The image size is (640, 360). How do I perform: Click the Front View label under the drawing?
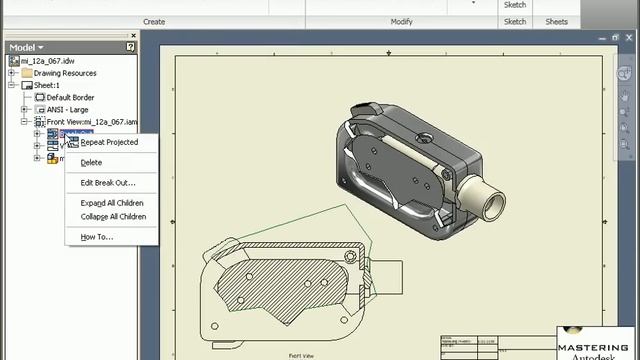click(301, 356)
